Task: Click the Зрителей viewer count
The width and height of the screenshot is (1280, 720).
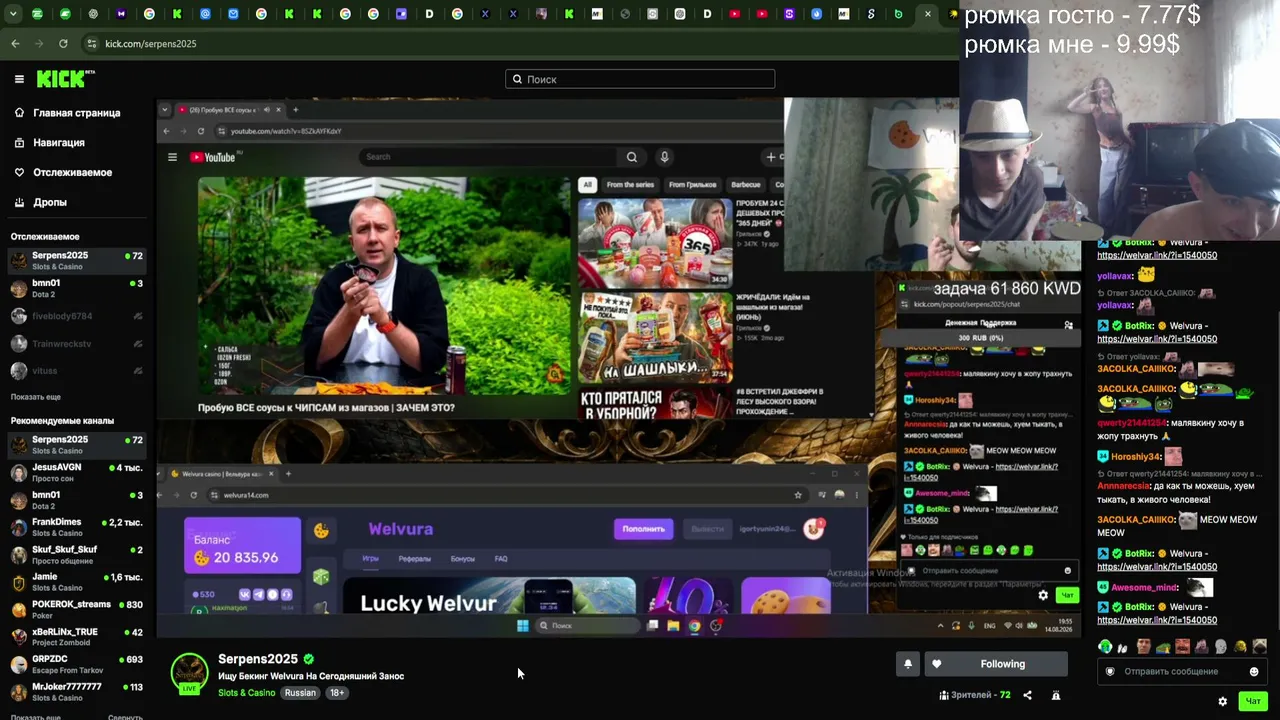Action: point(975,695)
